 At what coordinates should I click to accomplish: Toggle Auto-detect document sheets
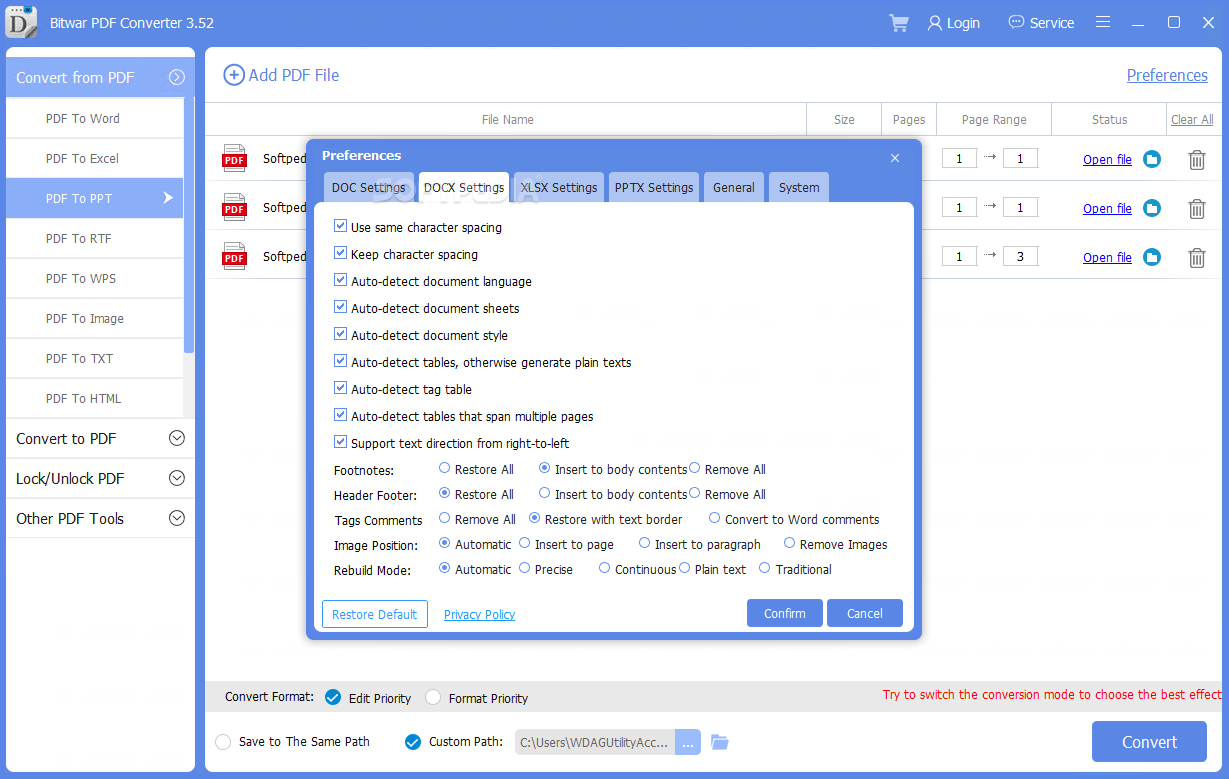(340, 308)
